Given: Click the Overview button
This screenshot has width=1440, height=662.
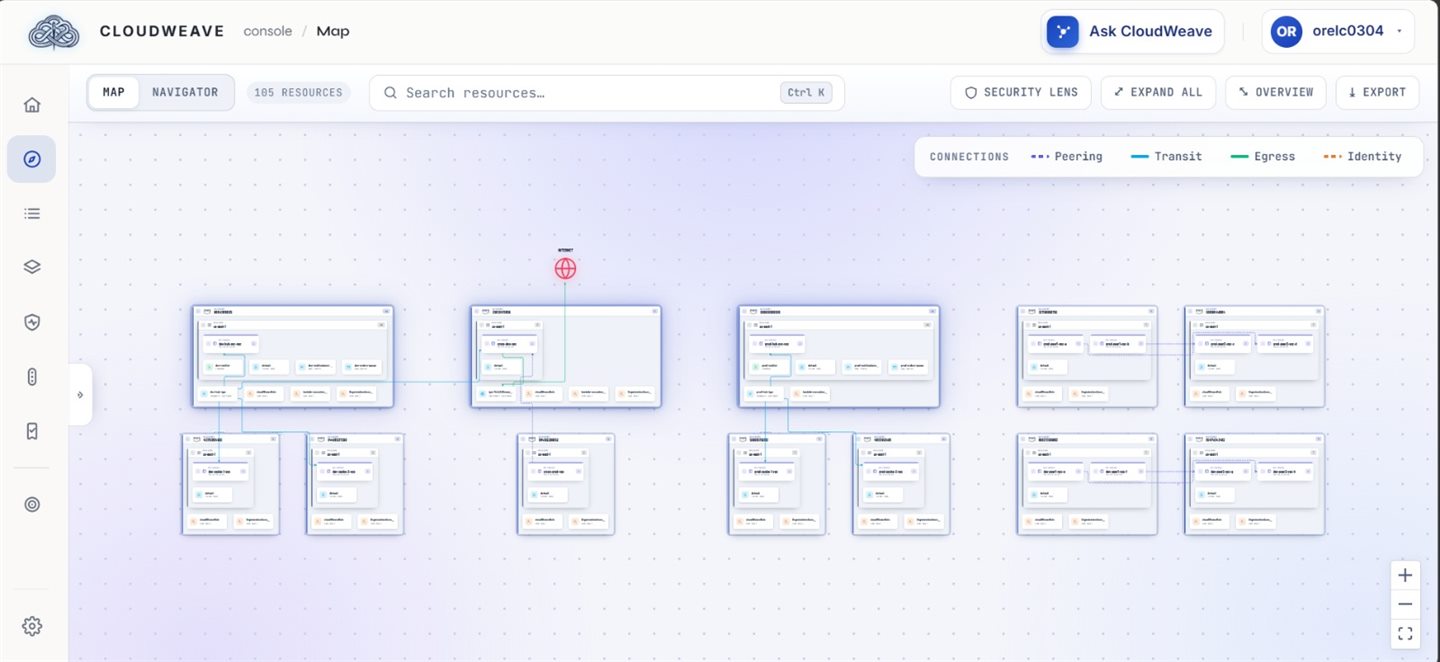Looking at the screenshot, I should pyautogui.click(x=1276, y=92).
